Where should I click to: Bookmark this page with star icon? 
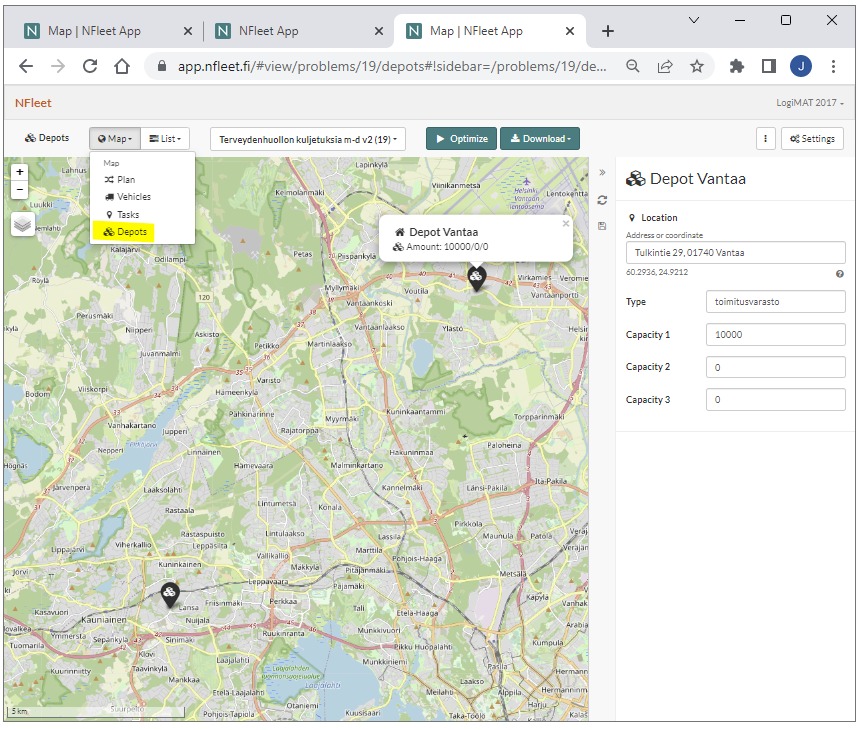coord(697,67)
